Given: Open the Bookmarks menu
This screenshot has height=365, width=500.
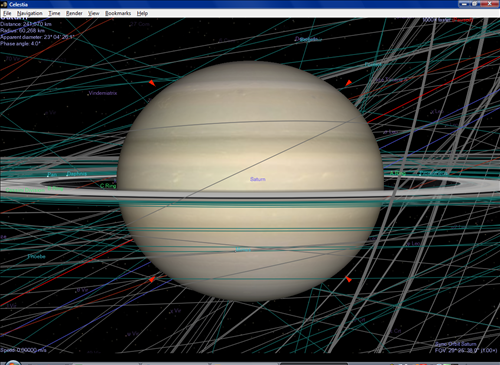Looking at the screenshot, I should pyautogui.click(x=118, y=13).
